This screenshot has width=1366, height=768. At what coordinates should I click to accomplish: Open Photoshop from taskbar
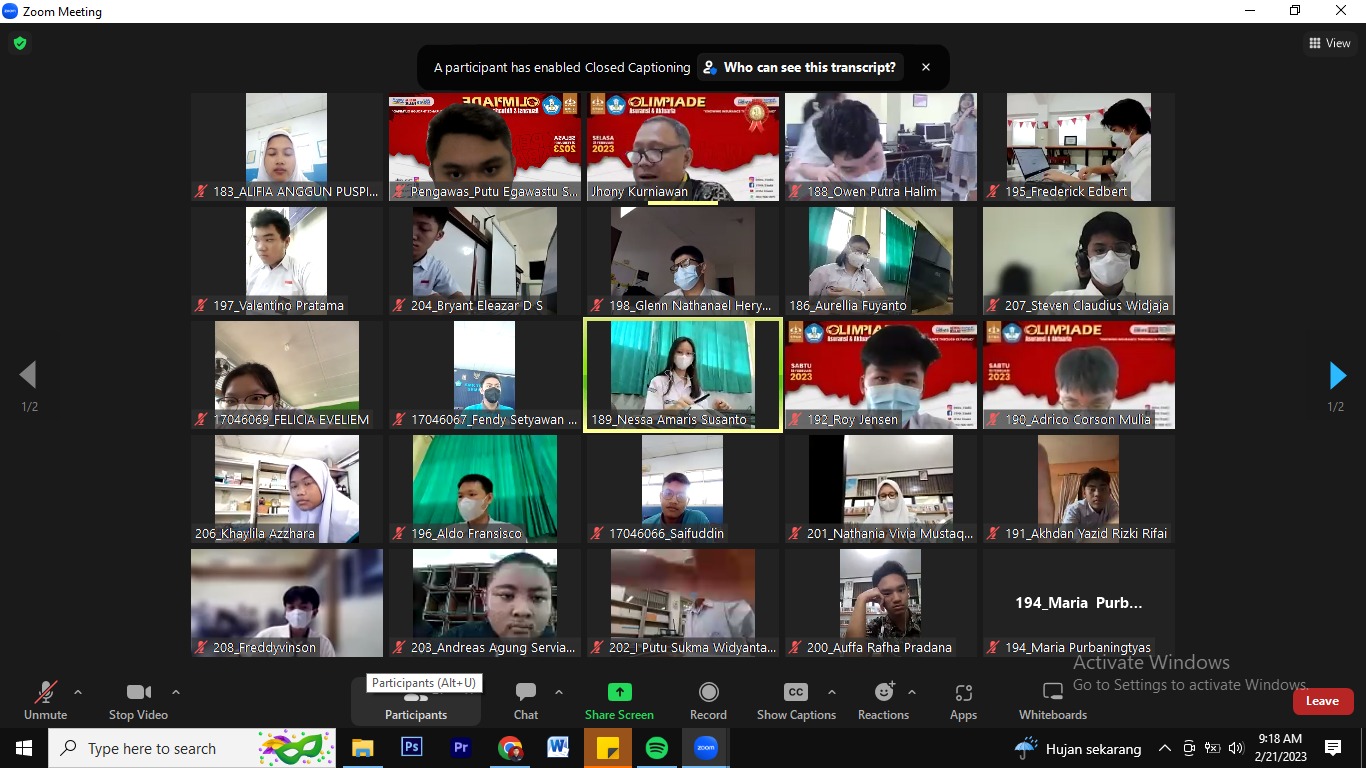point(411,748)
